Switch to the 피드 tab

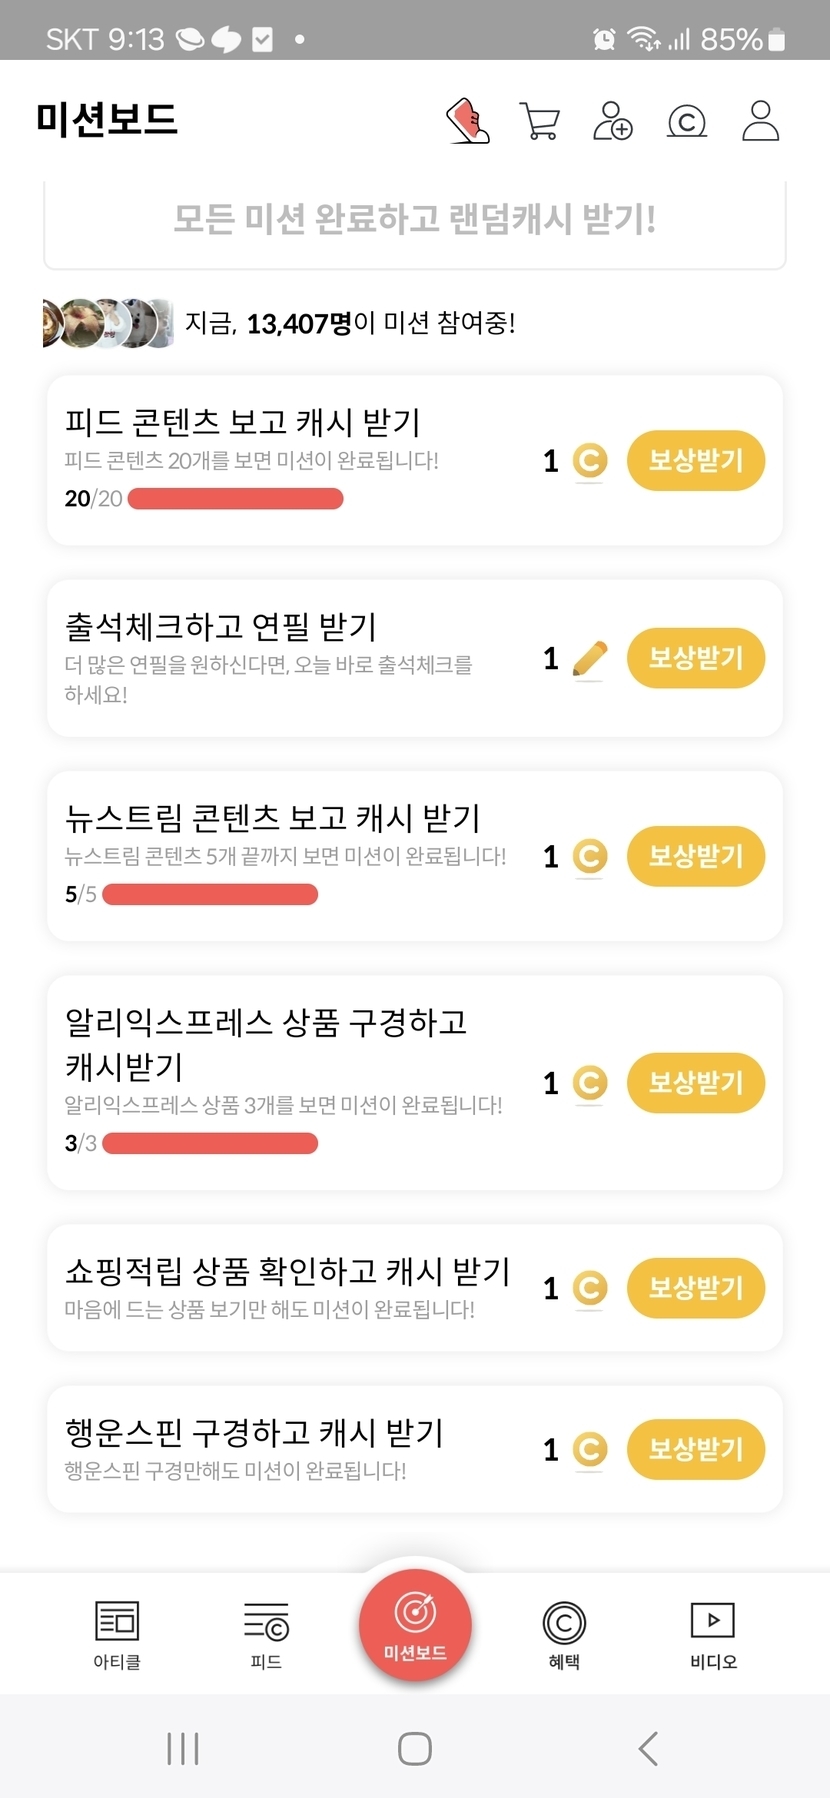pyautogui.click(x=266, y=1634)
